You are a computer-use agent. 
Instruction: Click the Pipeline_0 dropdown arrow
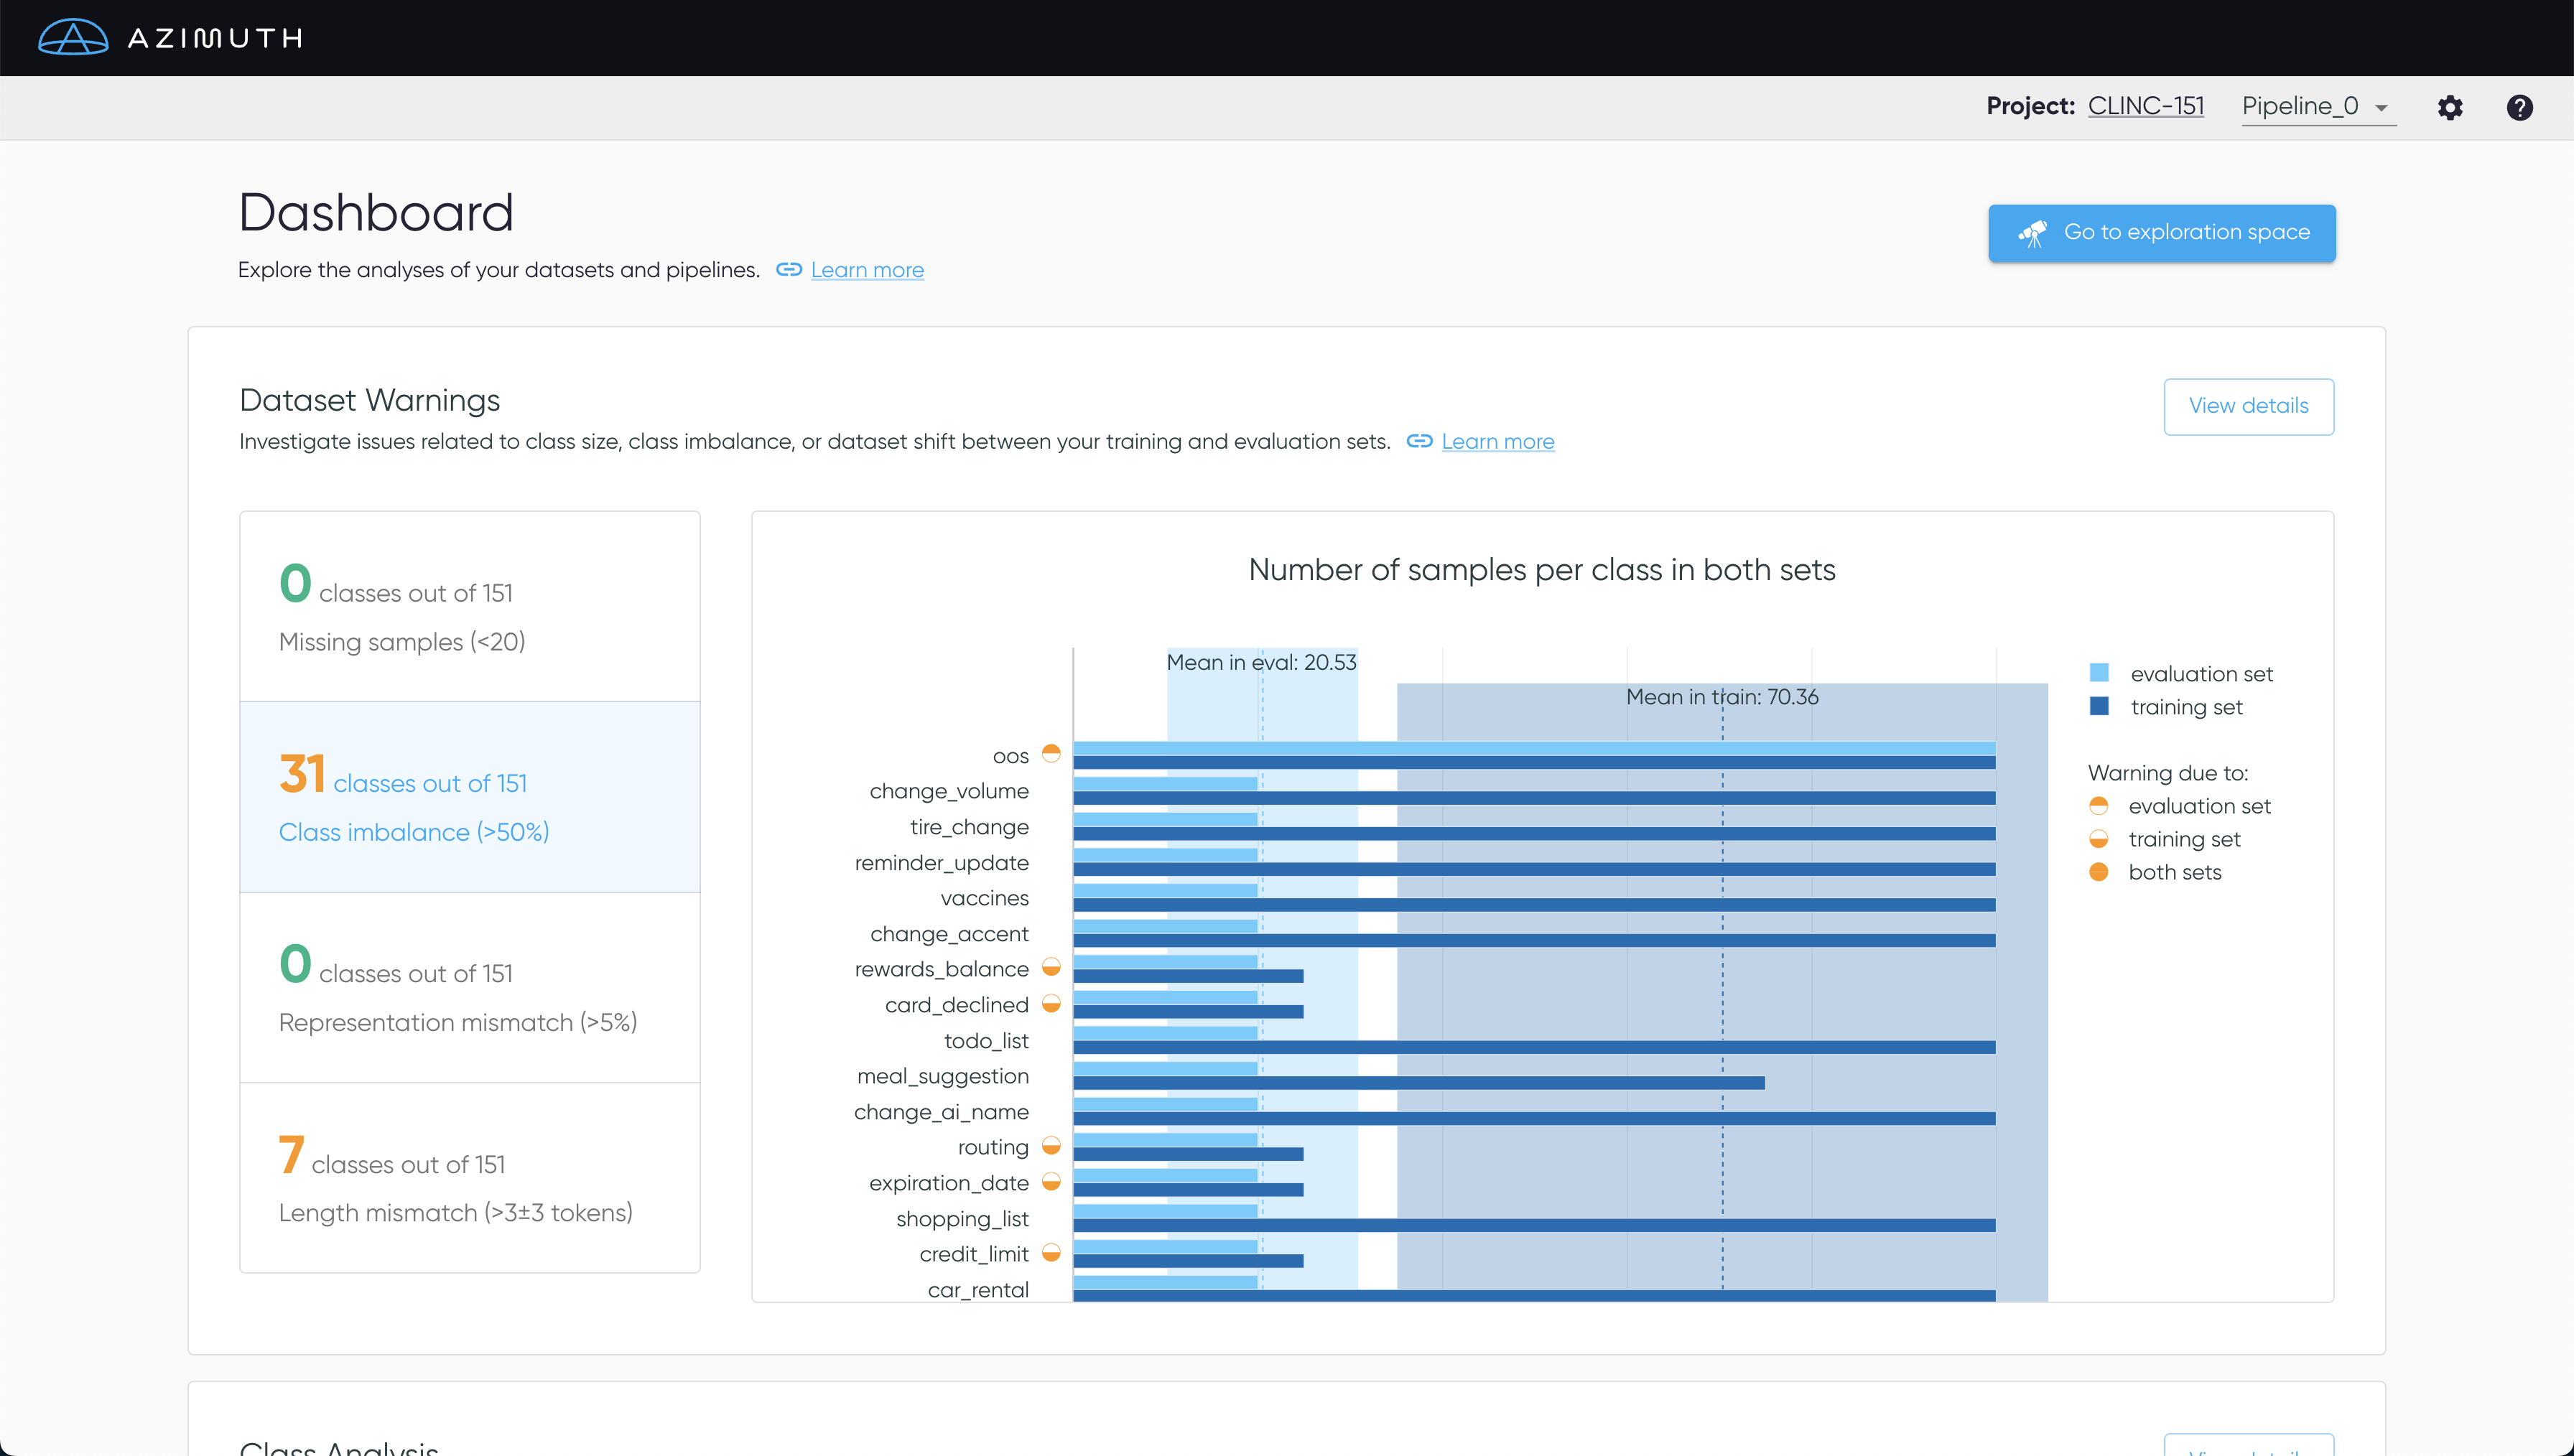2381,108
